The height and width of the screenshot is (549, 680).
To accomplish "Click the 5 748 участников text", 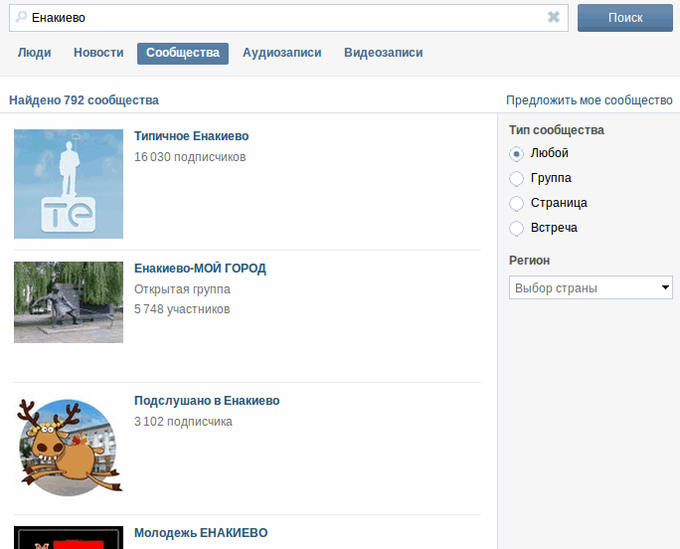I will [x=182, y=309].
